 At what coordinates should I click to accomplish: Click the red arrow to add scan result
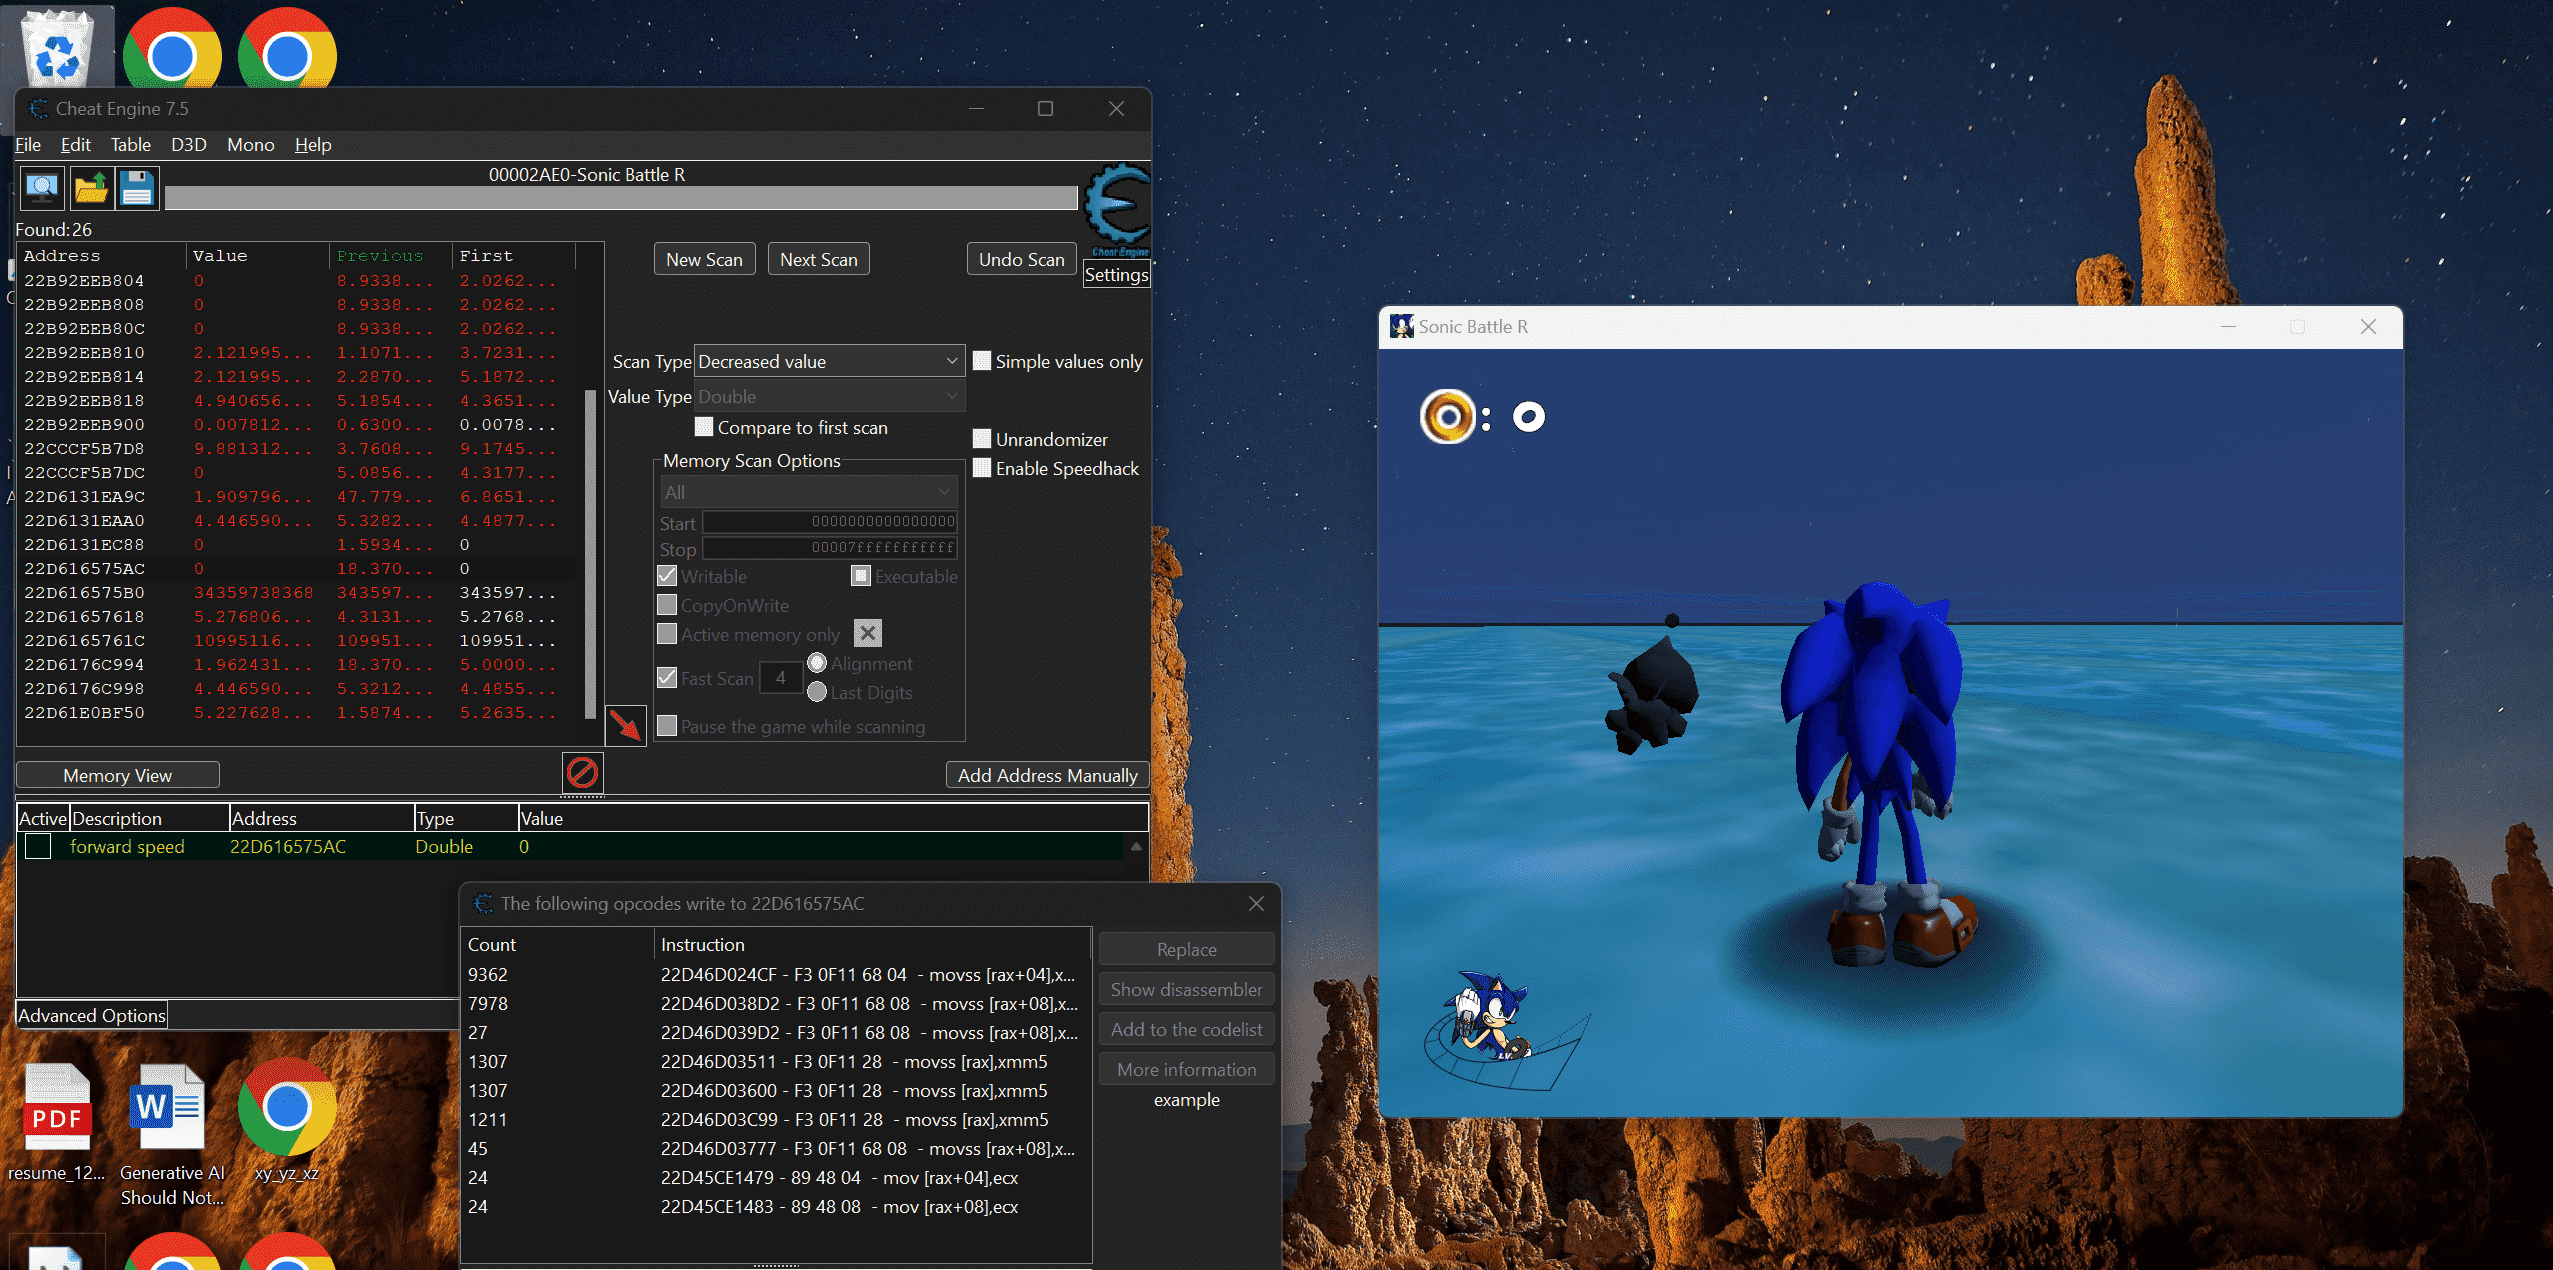click(x=628, y=726)
